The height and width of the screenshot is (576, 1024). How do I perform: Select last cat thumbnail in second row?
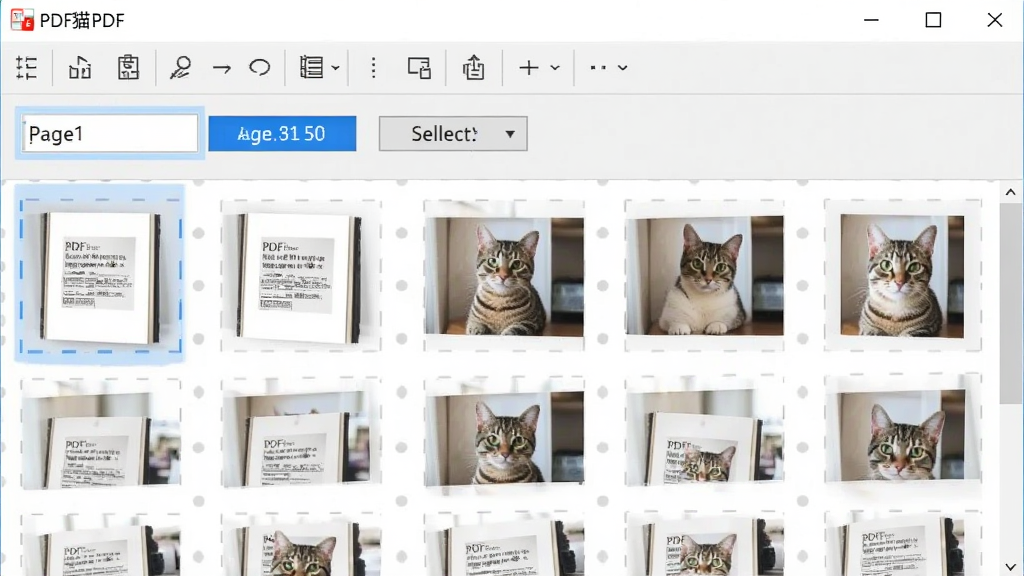[x=903, y=429]
